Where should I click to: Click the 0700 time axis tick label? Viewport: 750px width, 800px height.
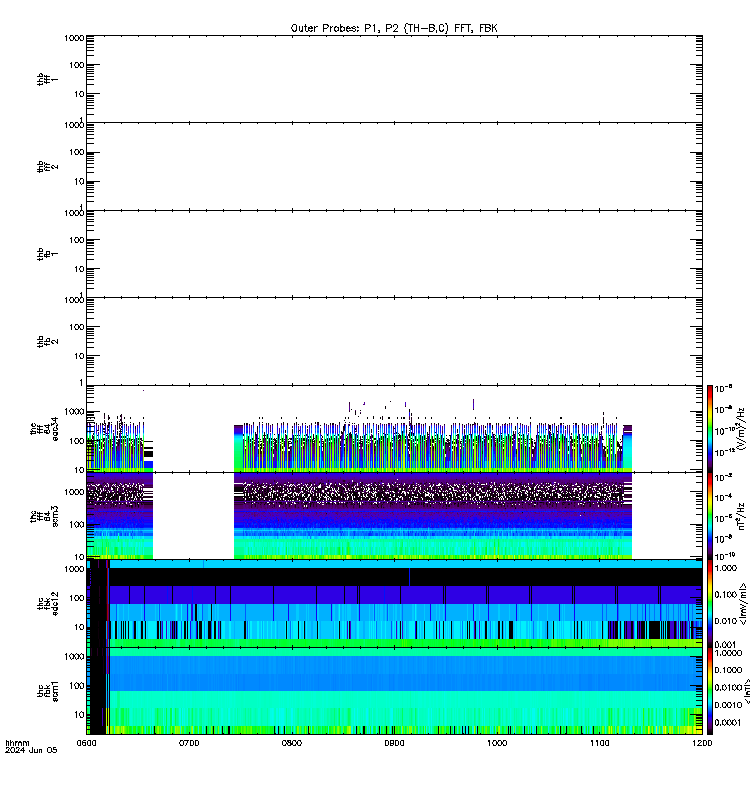pos(189,743)
